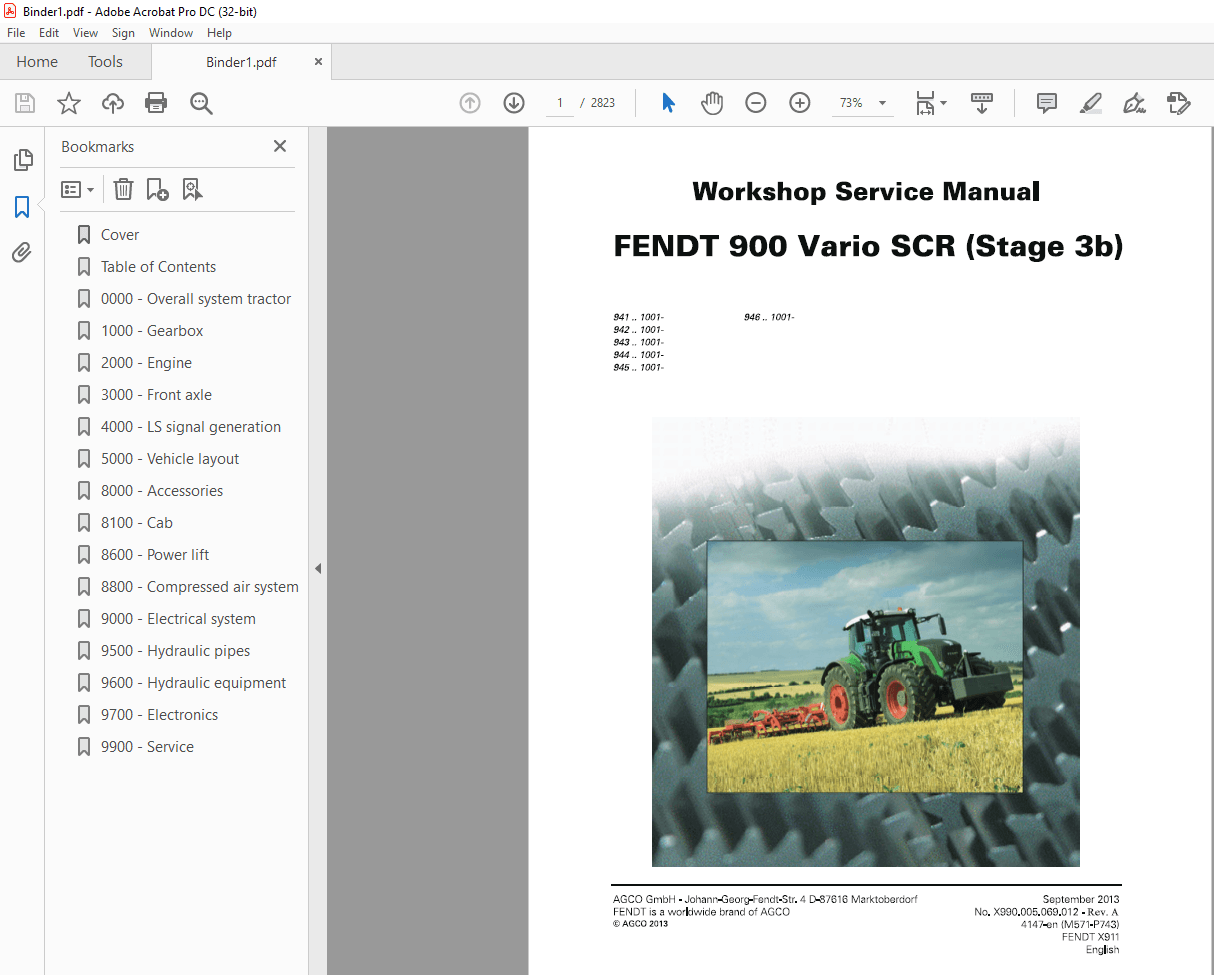Delete the selected bookmark with trash icon
Image resolution: width=1214 pixels, height=975 pixels.
pos(123,189)
